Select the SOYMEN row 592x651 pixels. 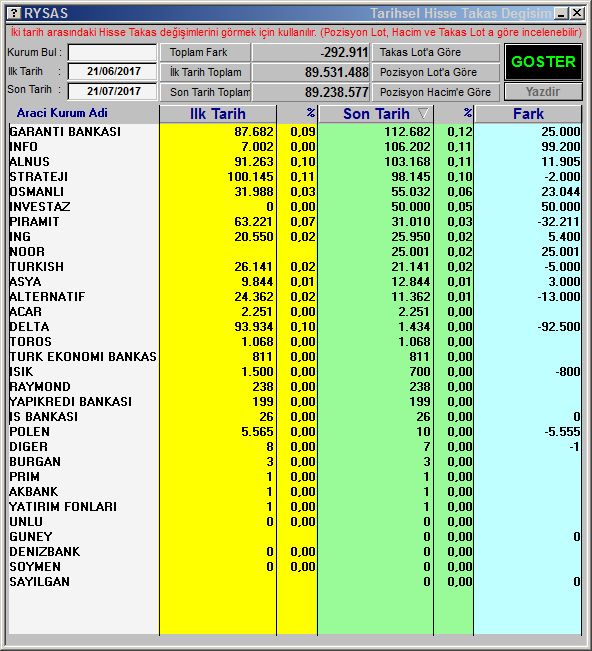[x=295, y=566]
